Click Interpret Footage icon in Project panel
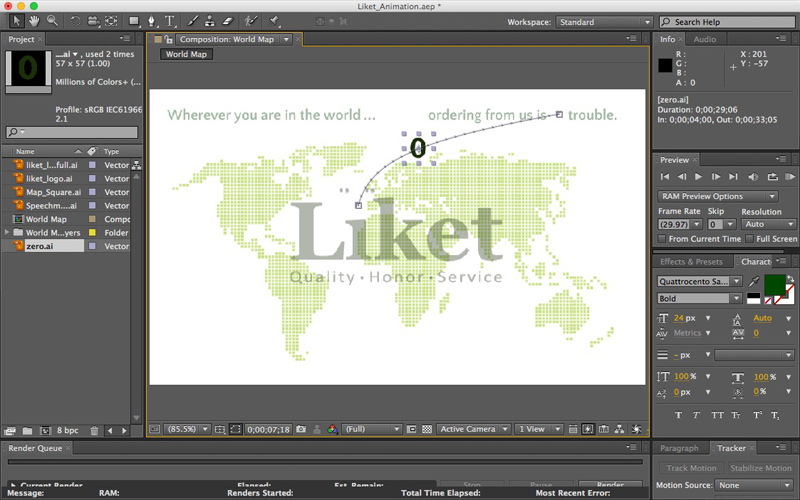800x500 pixels. pos(11,431)
